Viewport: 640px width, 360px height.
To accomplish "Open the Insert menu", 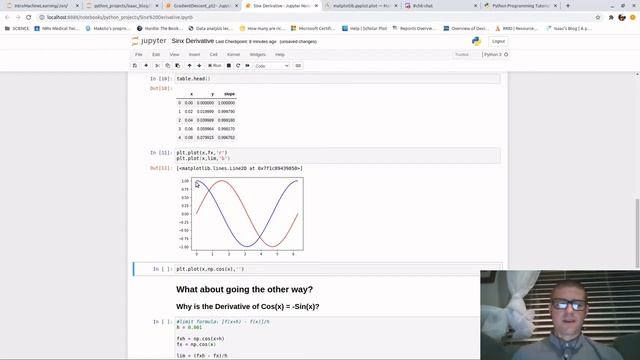I will (x=194, y=54).
